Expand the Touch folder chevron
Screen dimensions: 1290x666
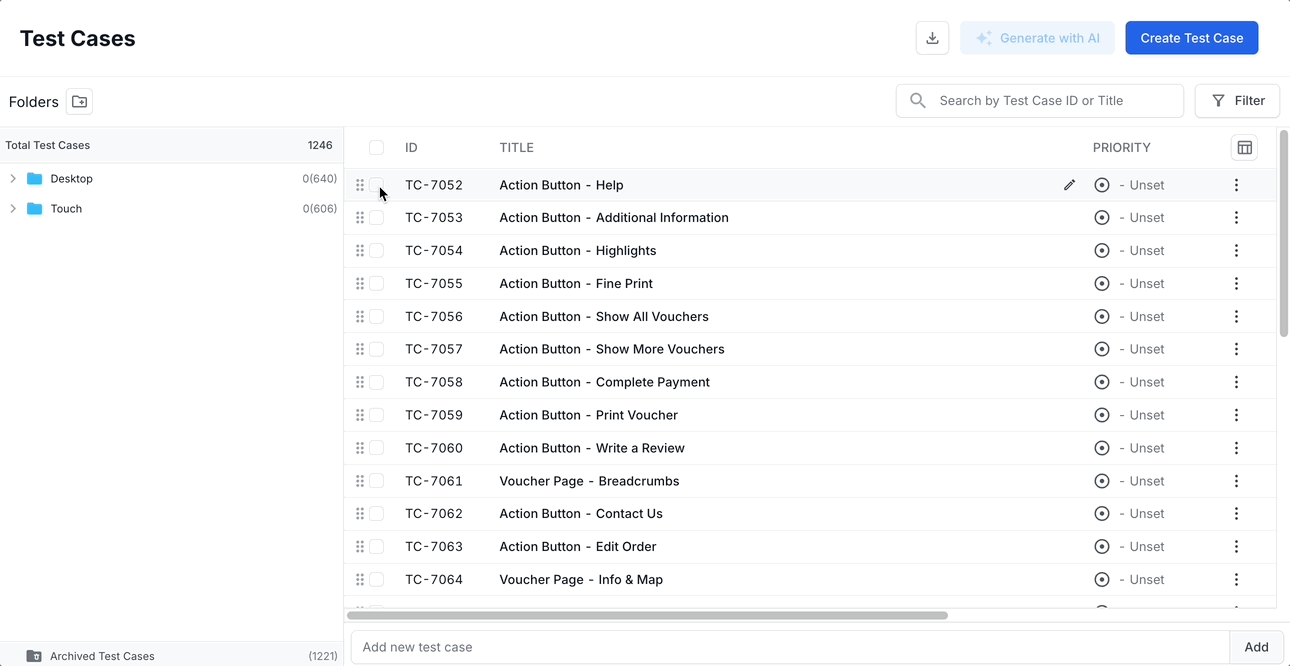[x=13, y=209]
